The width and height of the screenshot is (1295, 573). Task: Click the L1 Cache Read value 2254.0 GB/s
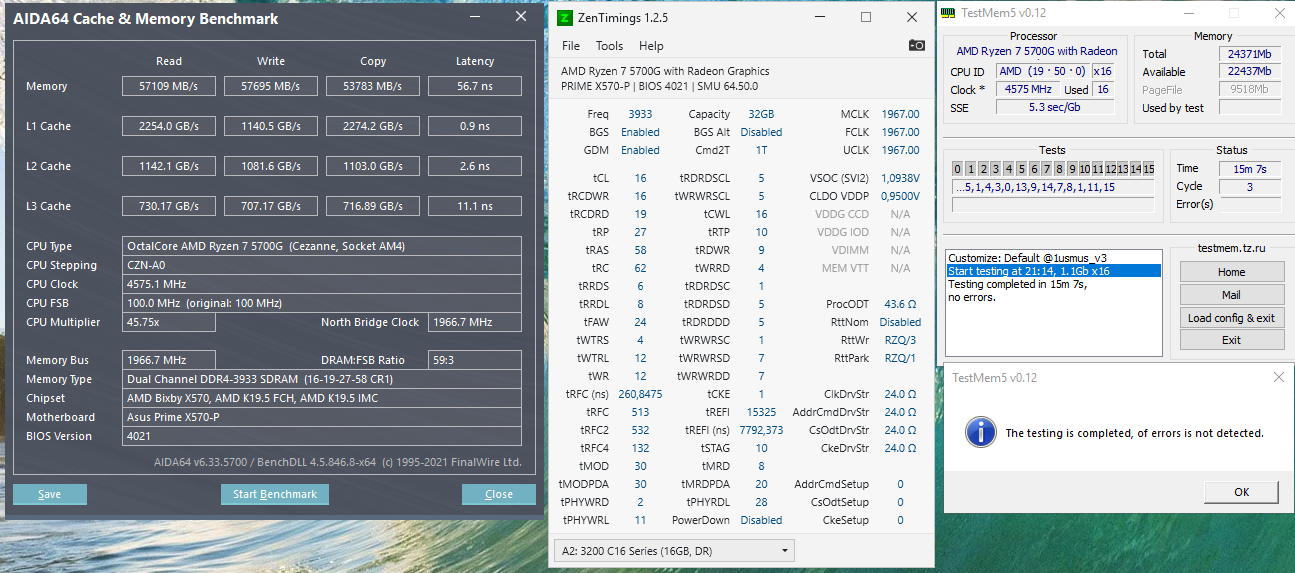[x=169, y=126]
